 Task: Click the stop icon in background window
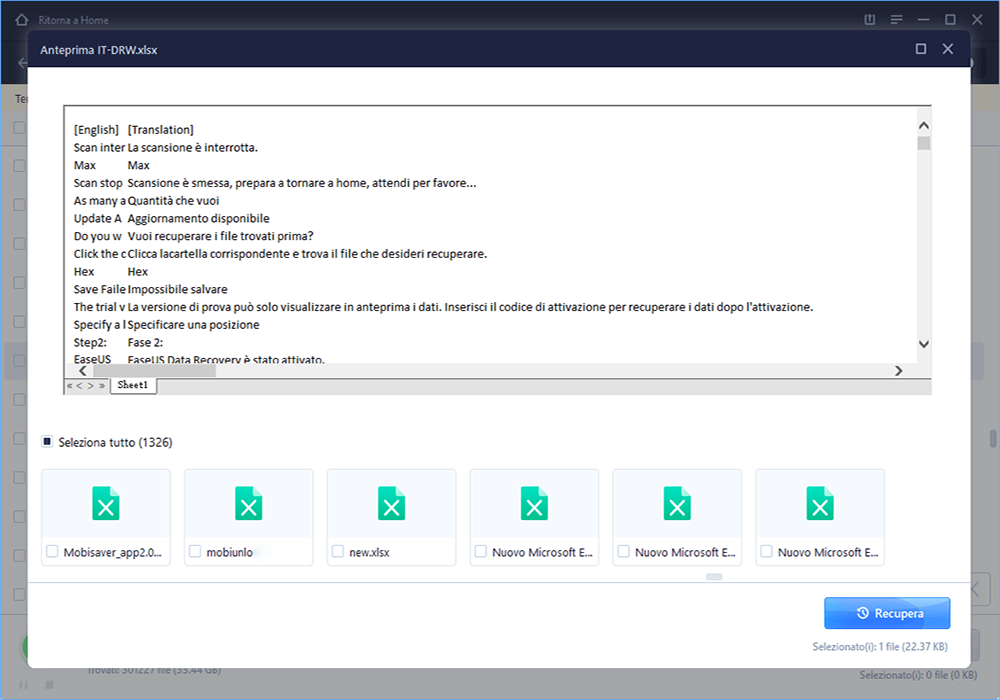(x=50, y=685)
